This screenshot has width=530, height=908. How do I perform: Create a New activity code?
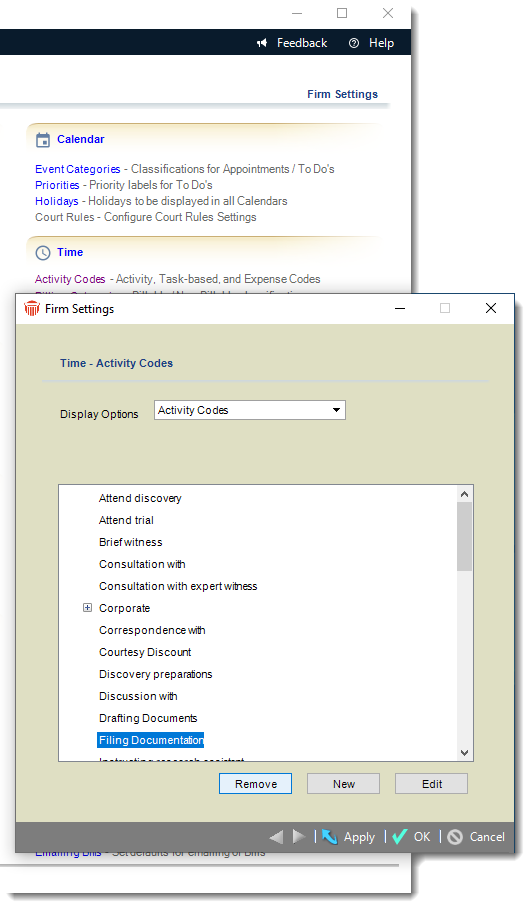(x=343, y=783)
